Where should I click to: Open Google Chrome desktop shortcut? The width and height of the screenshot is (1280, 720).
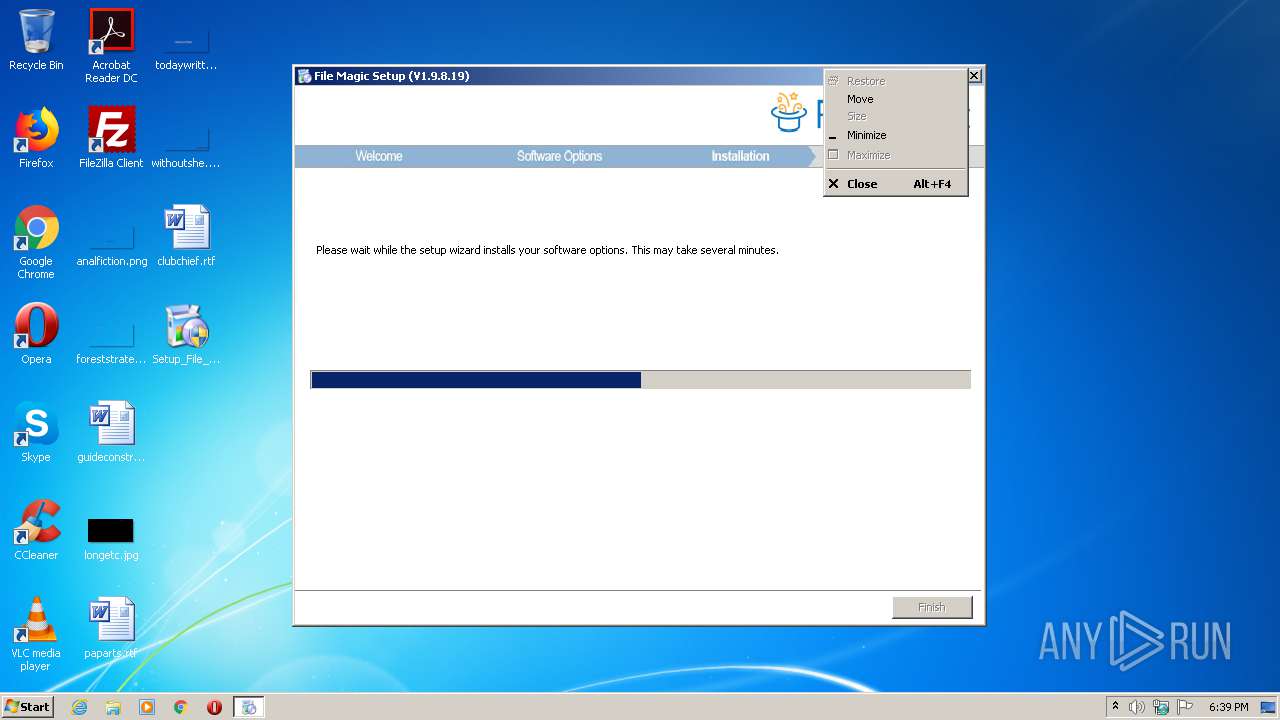36,242
